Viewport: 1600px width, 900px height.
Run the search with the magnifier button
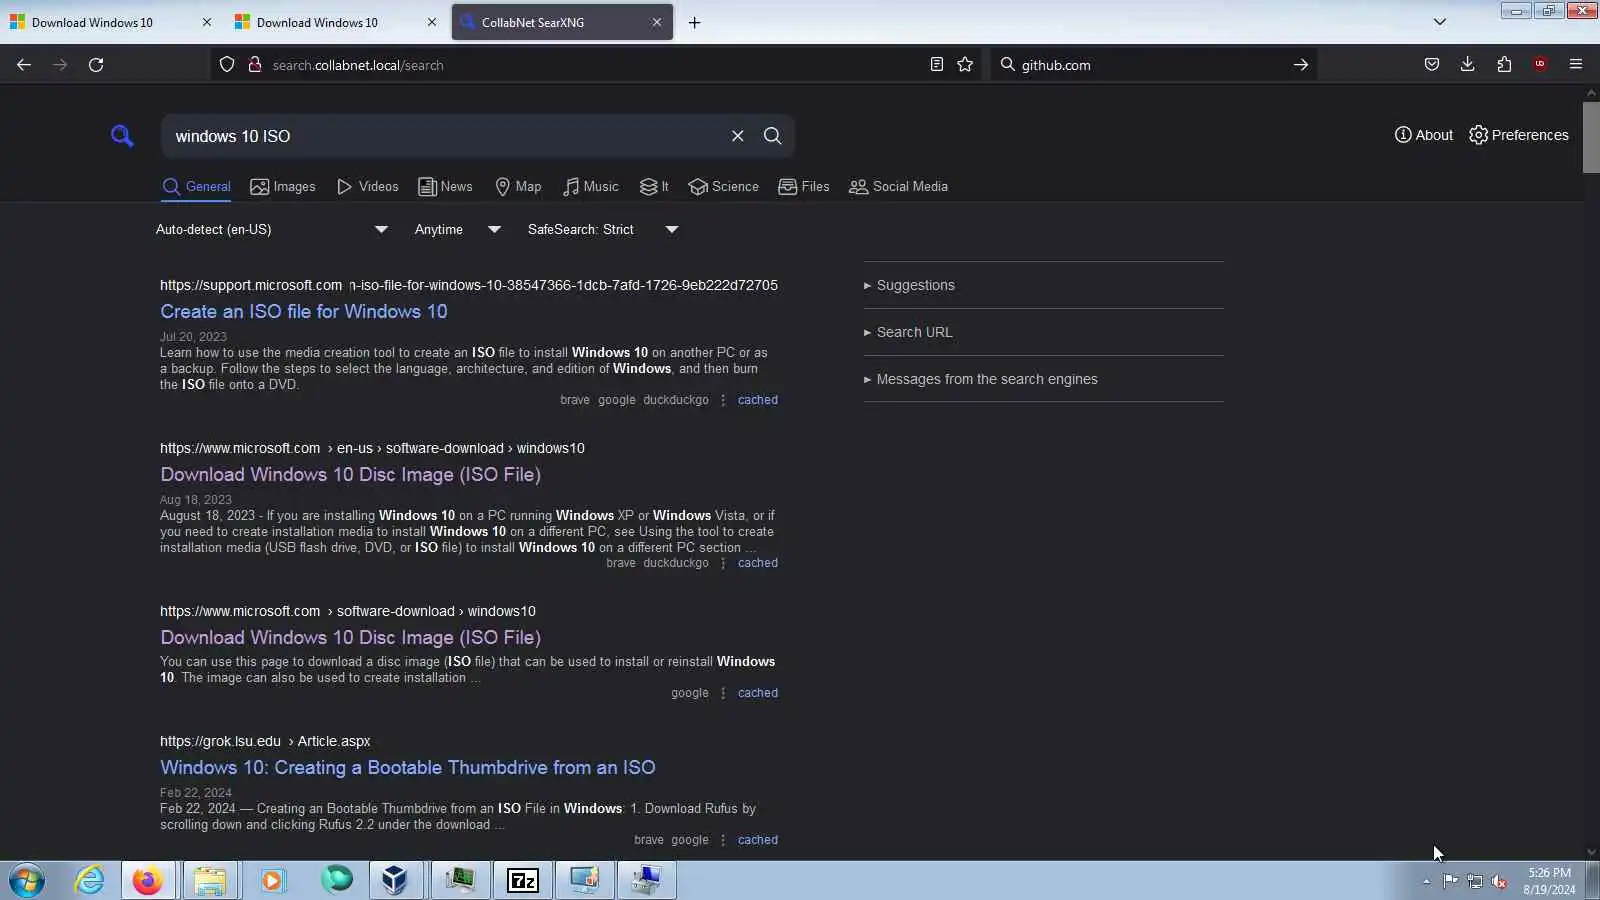773,136
